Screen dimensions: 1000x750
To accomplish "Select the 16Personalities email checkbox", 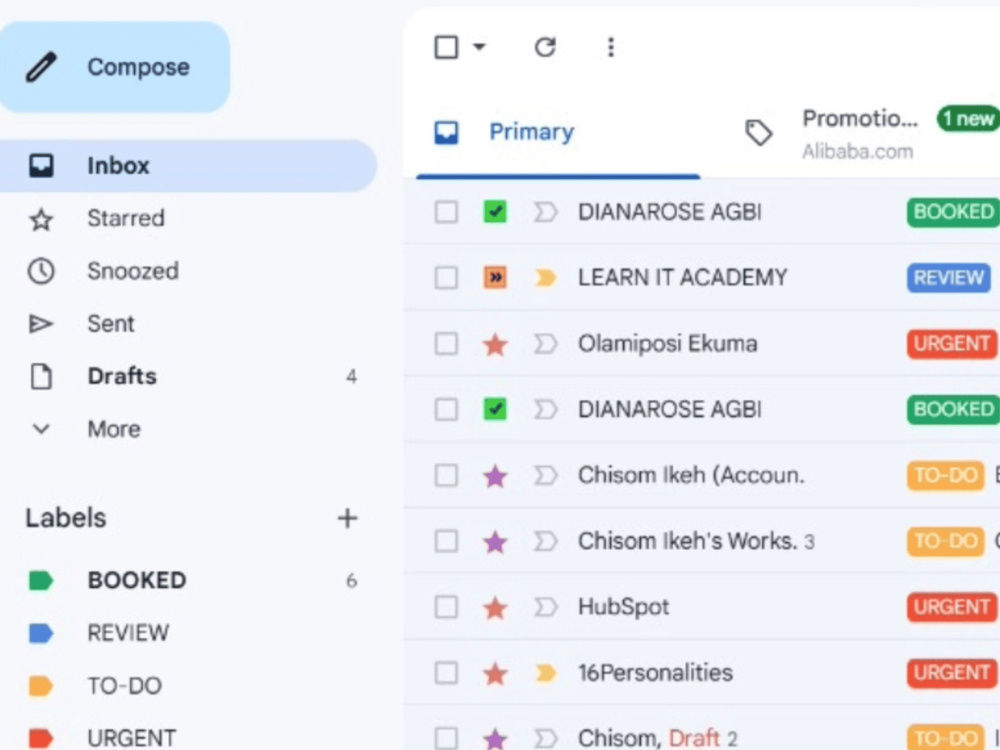I will click(x=446, y=673).
